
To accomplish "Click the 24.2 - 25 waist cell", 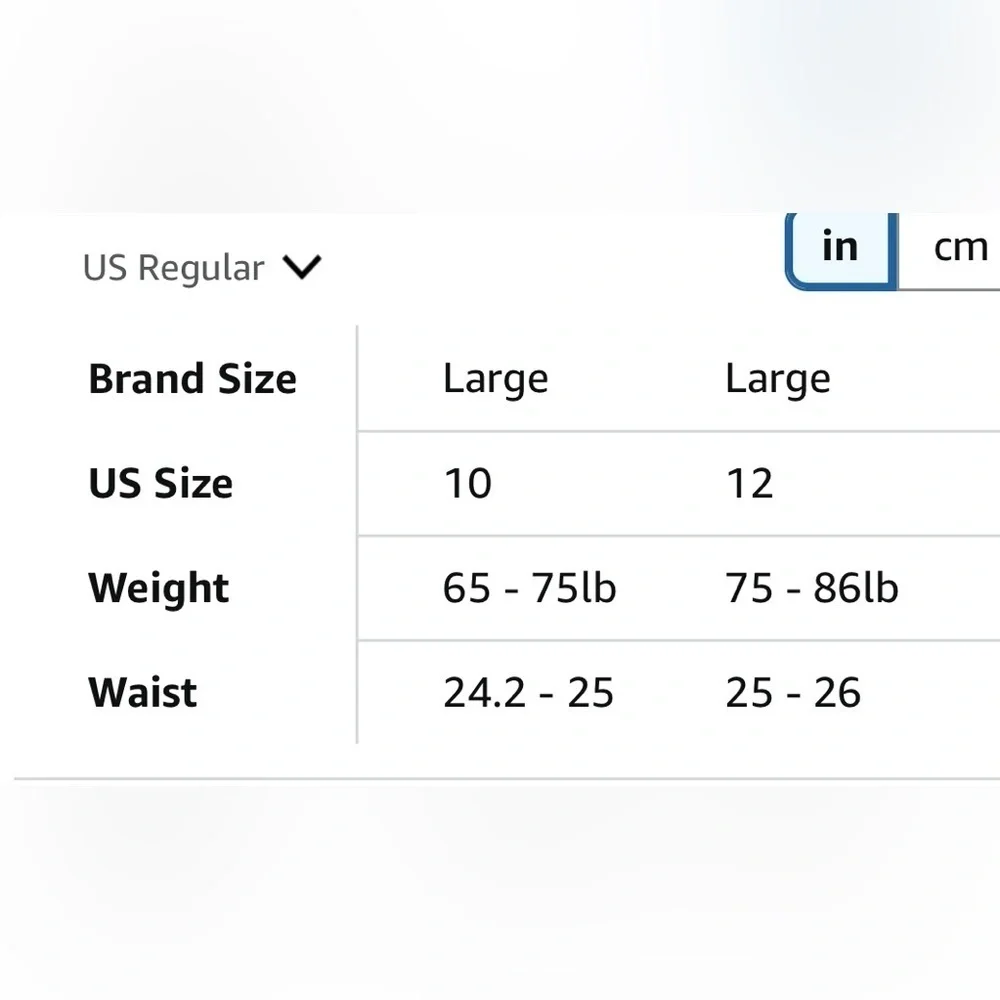I will [x=528, y=693].
